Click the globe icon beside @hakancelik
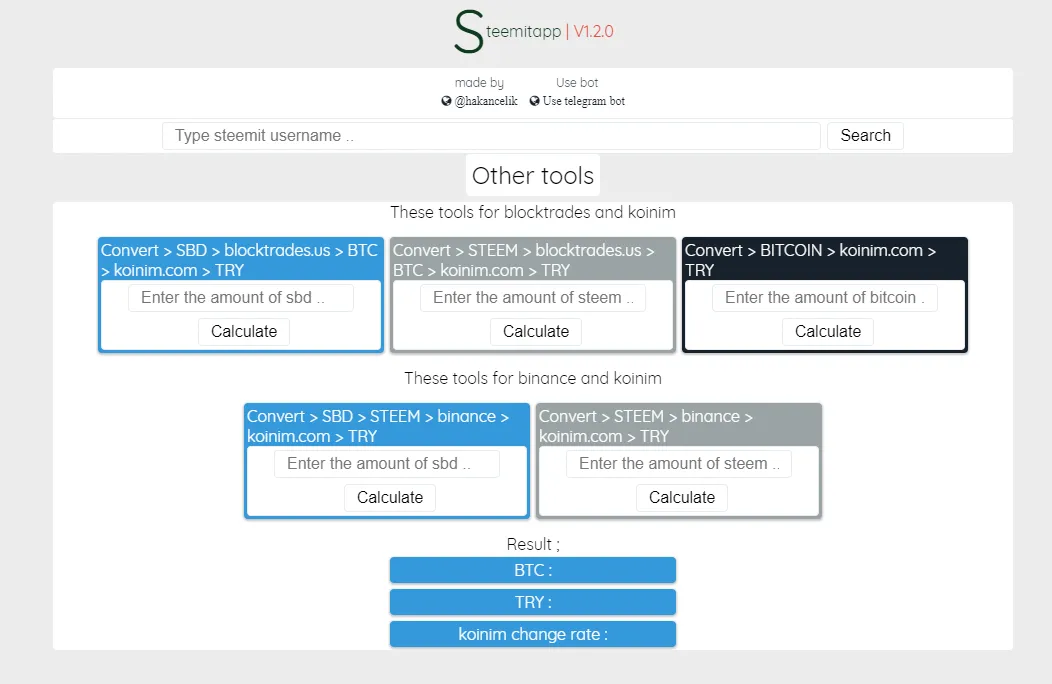 click(x=447, y=101)
